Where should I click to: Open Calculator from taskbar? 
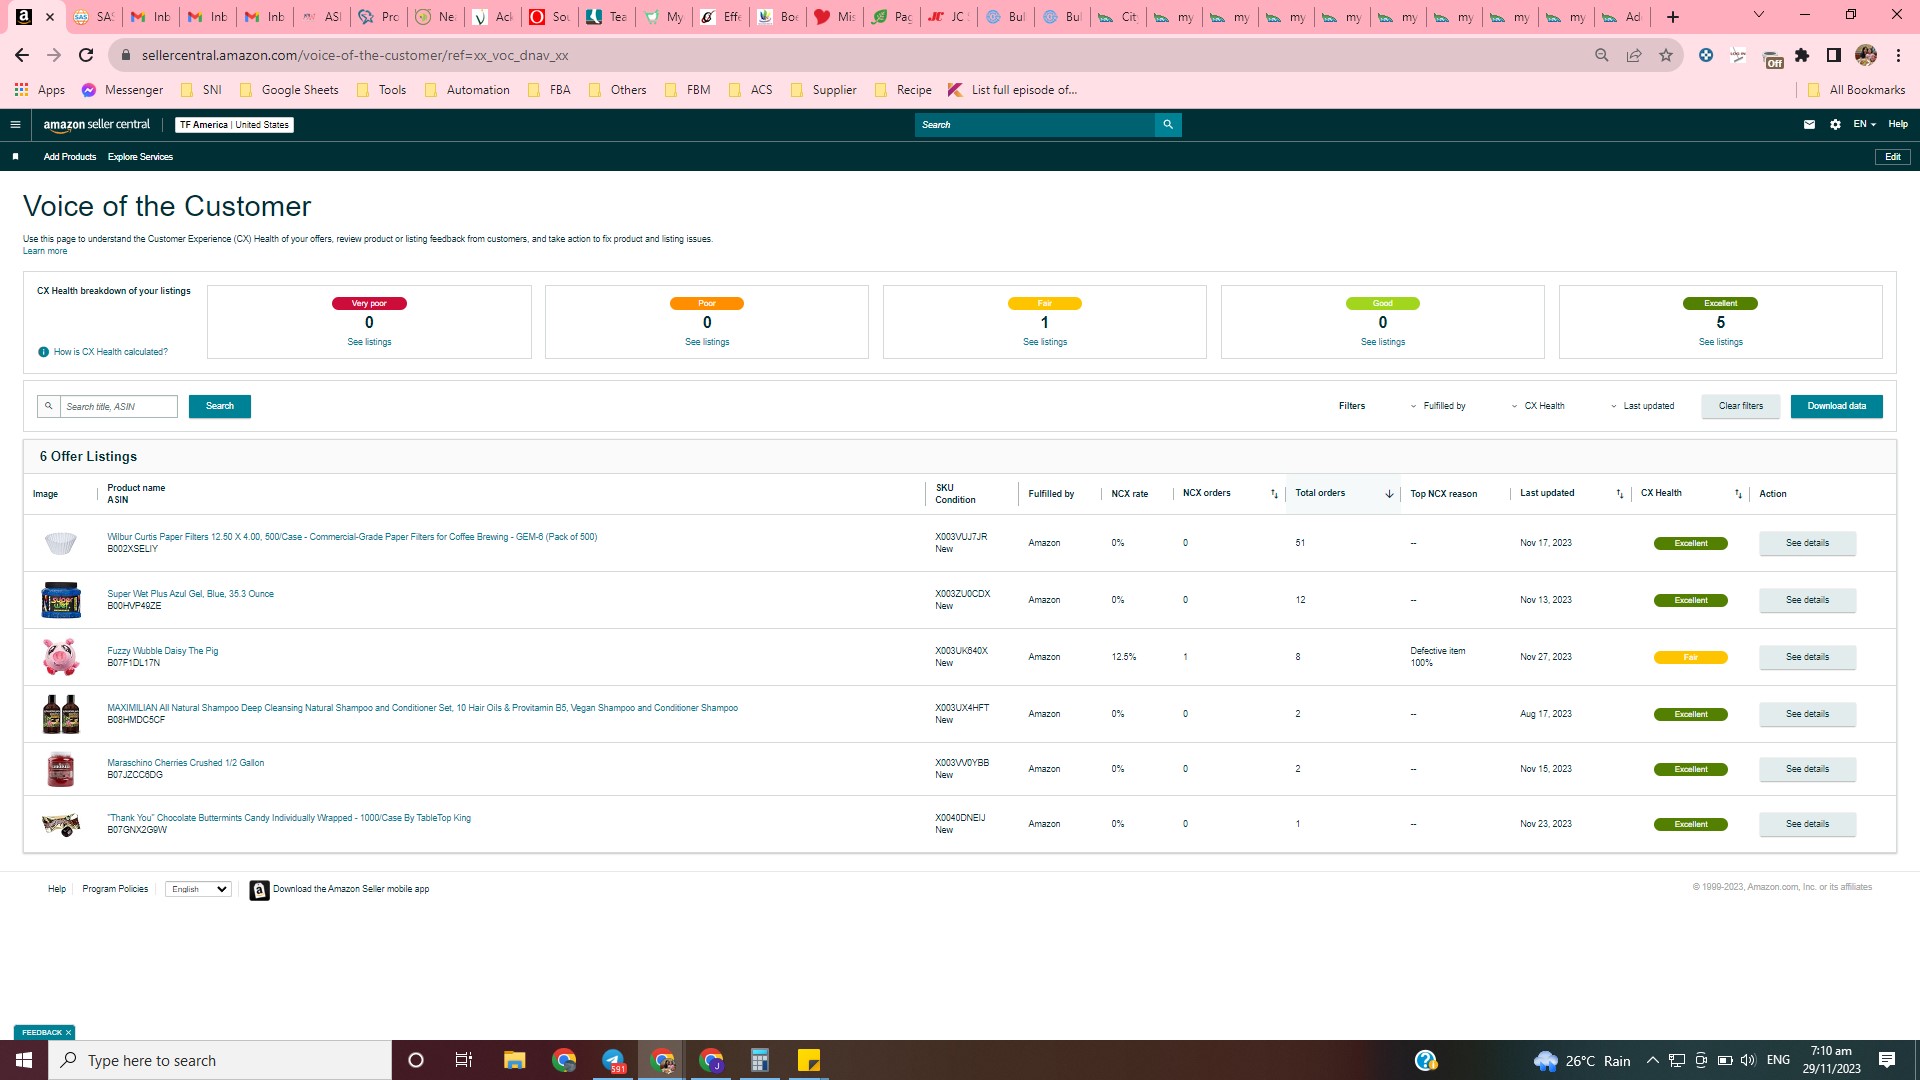click(x=760, y=1060)
